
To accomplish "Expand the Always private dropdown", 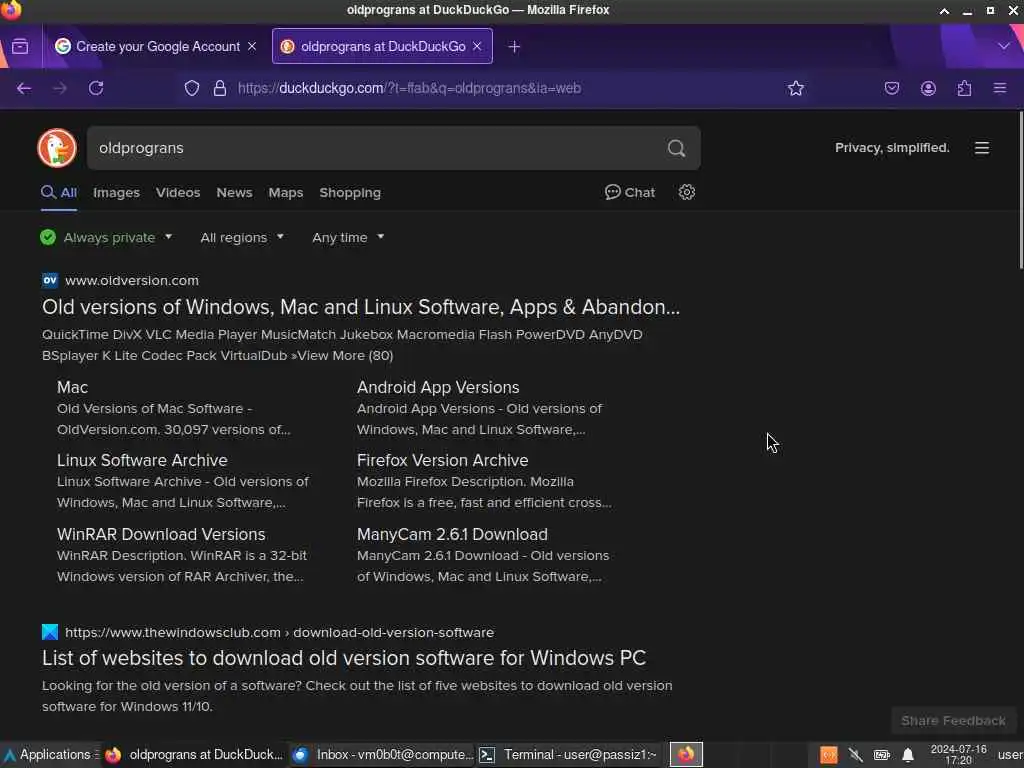I will coord(106,237).
